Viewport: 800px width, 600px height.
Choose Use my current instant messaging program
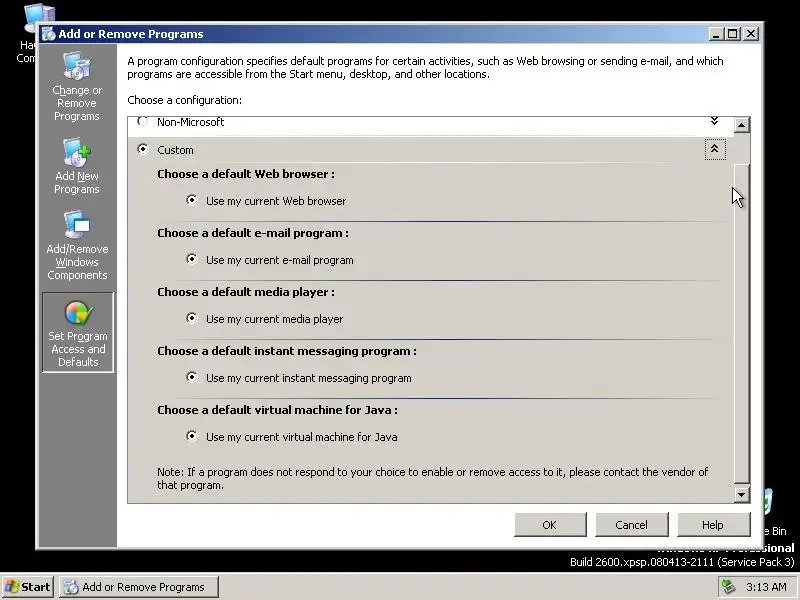click(192, 377)
